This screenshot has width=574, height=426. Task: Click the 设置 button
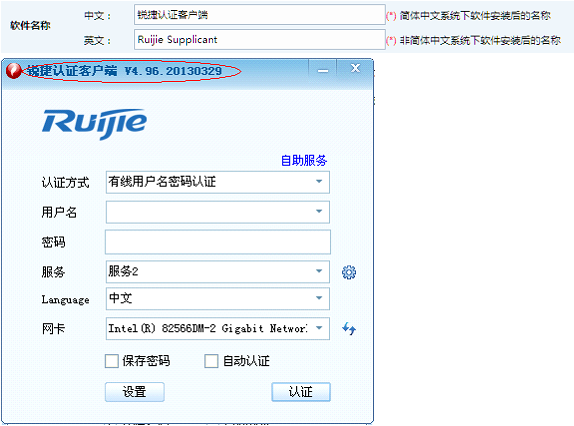tap(135, 392)
